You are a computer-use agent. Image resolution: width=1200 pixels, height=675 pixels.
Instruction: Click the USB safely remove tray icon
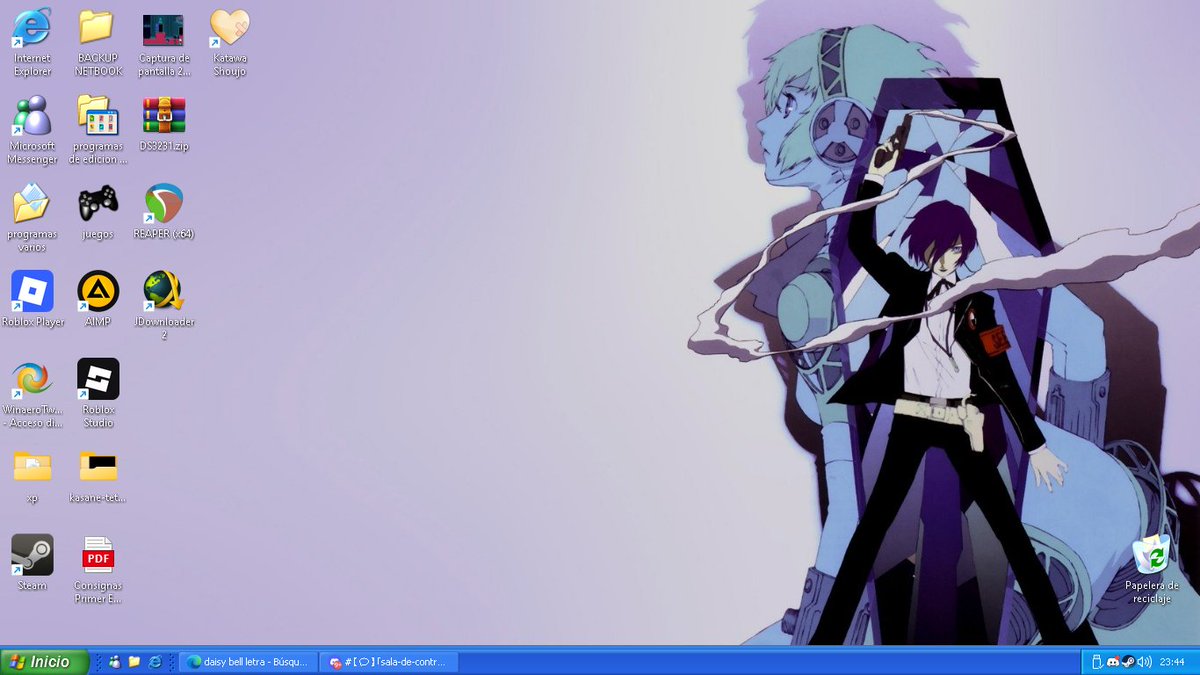coord(1097,662)
